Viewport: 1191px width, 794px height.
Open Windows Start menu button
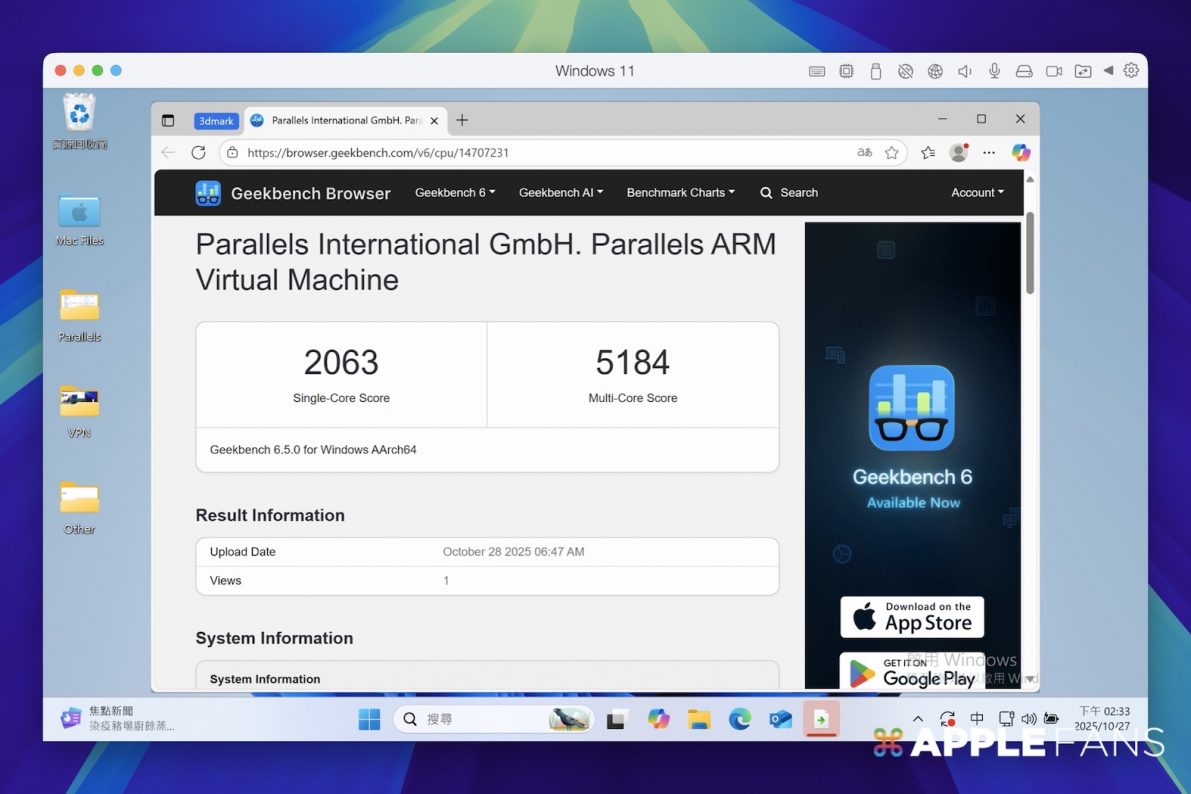pyautogui.click(x=369, y=719)
